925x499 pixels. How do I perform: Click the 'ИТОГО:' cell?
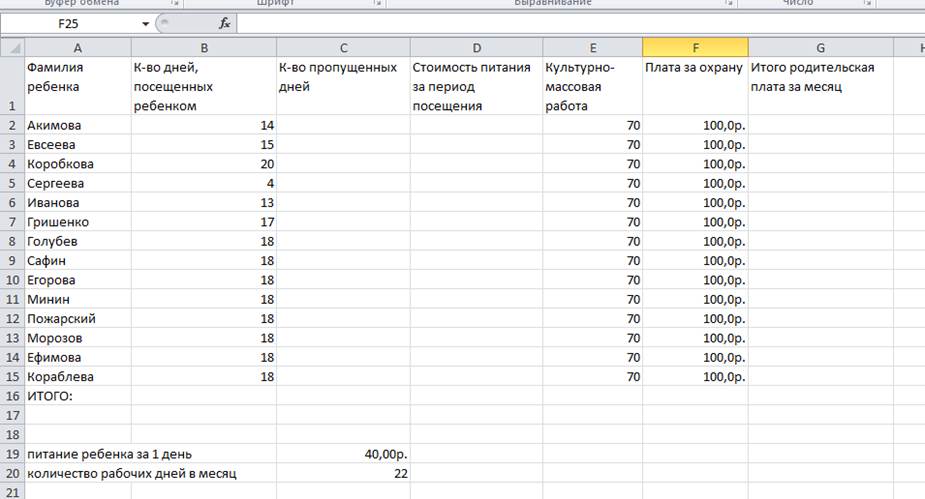point(78,396)
